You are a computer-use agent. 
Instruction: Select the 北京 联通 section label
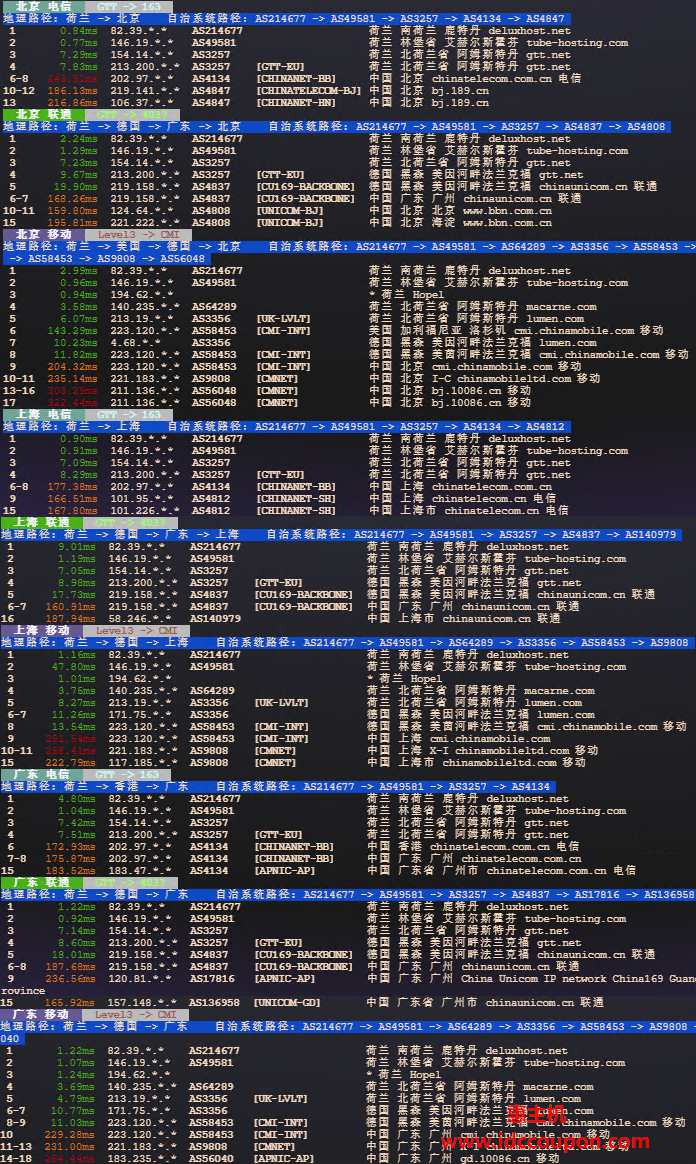coord(43,115)
